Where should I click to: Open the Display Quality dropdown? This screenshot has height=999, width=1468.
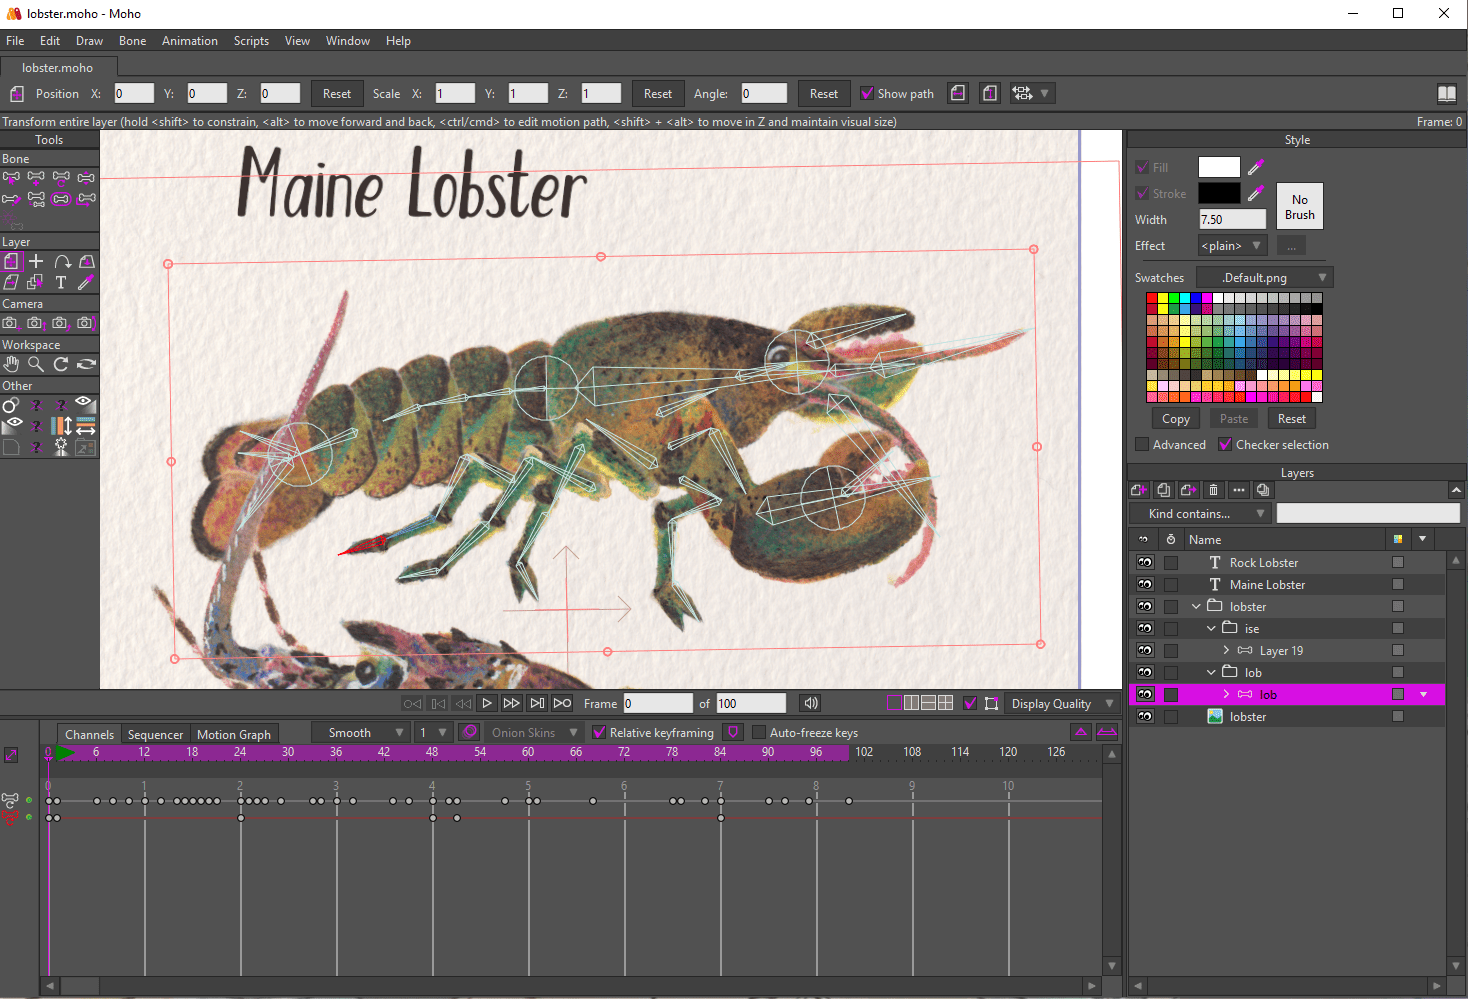(x=1061, y=704)
